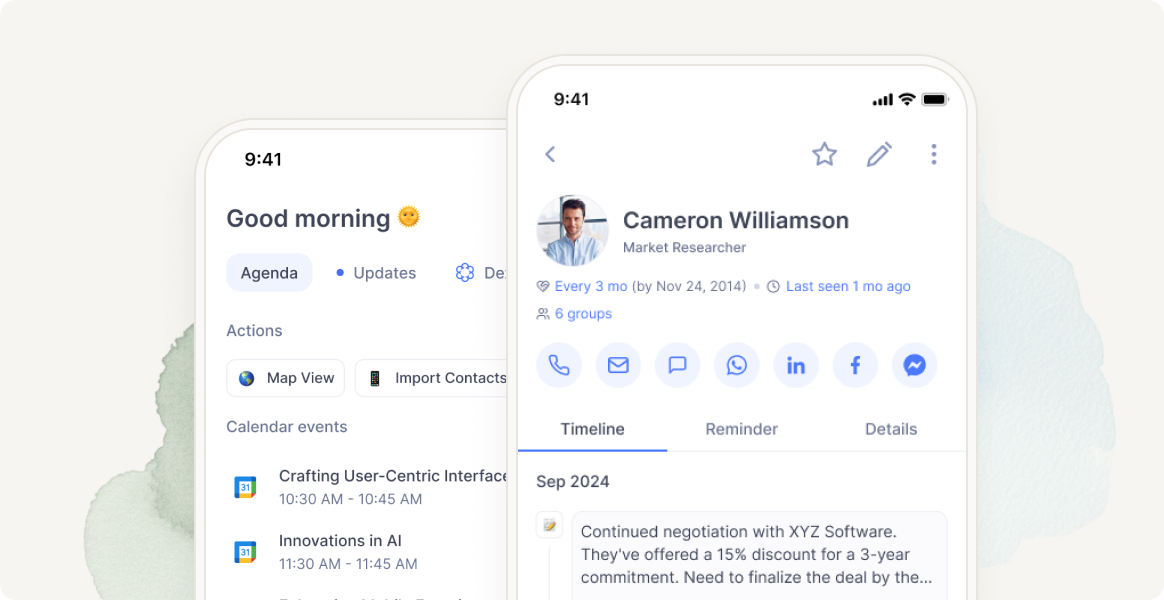Open Cameron Williamson's profile photo
The height and width of the screenshot is (600, 1164).
pyautogui.click(x=572, y=230)
